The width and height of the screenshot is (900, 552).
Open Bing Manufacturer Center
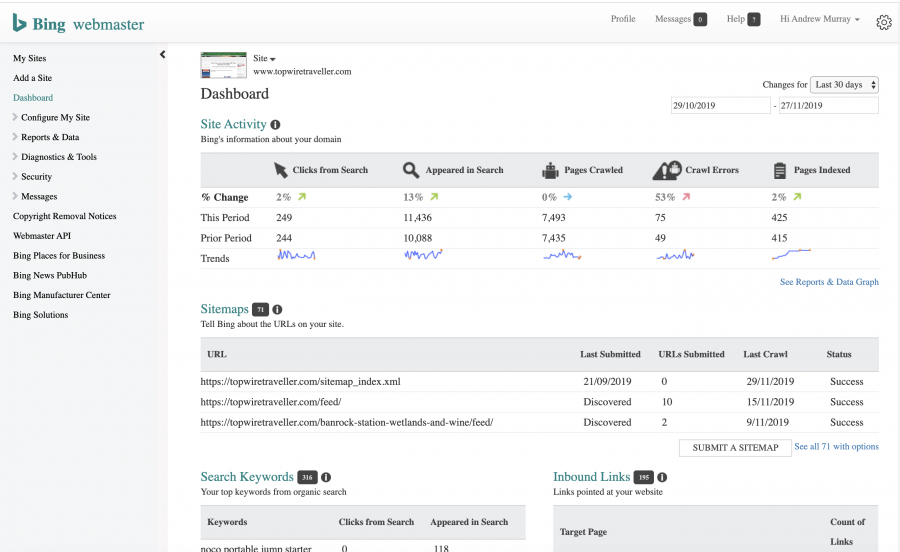tap(61, 296)
